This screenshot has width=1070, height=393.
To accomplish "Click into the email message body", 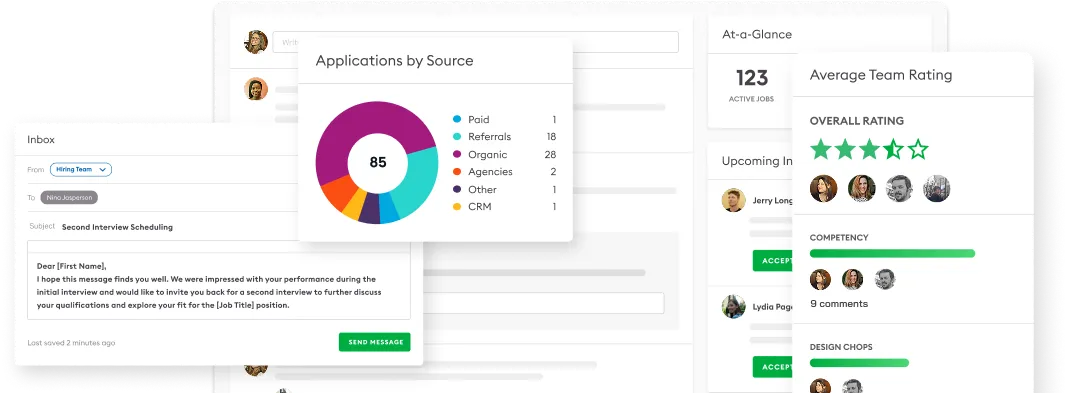I will tap(219, 286).
